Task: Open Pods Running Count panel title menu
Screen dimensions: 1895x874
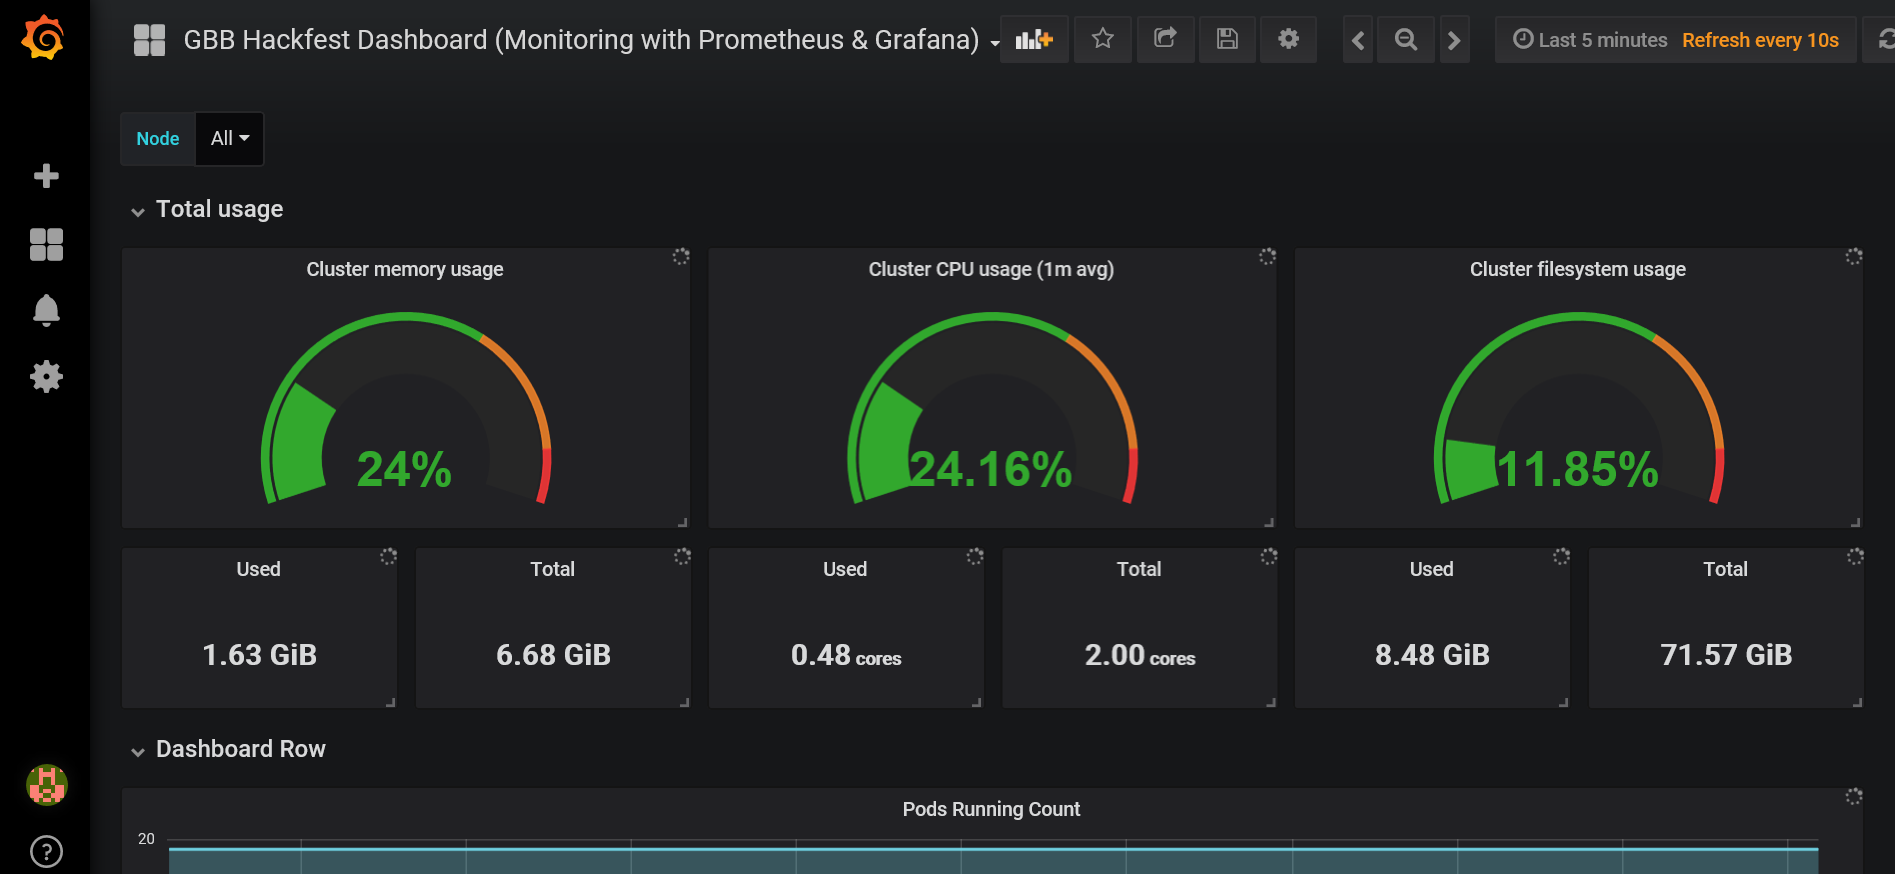Action: pos(991,809)
